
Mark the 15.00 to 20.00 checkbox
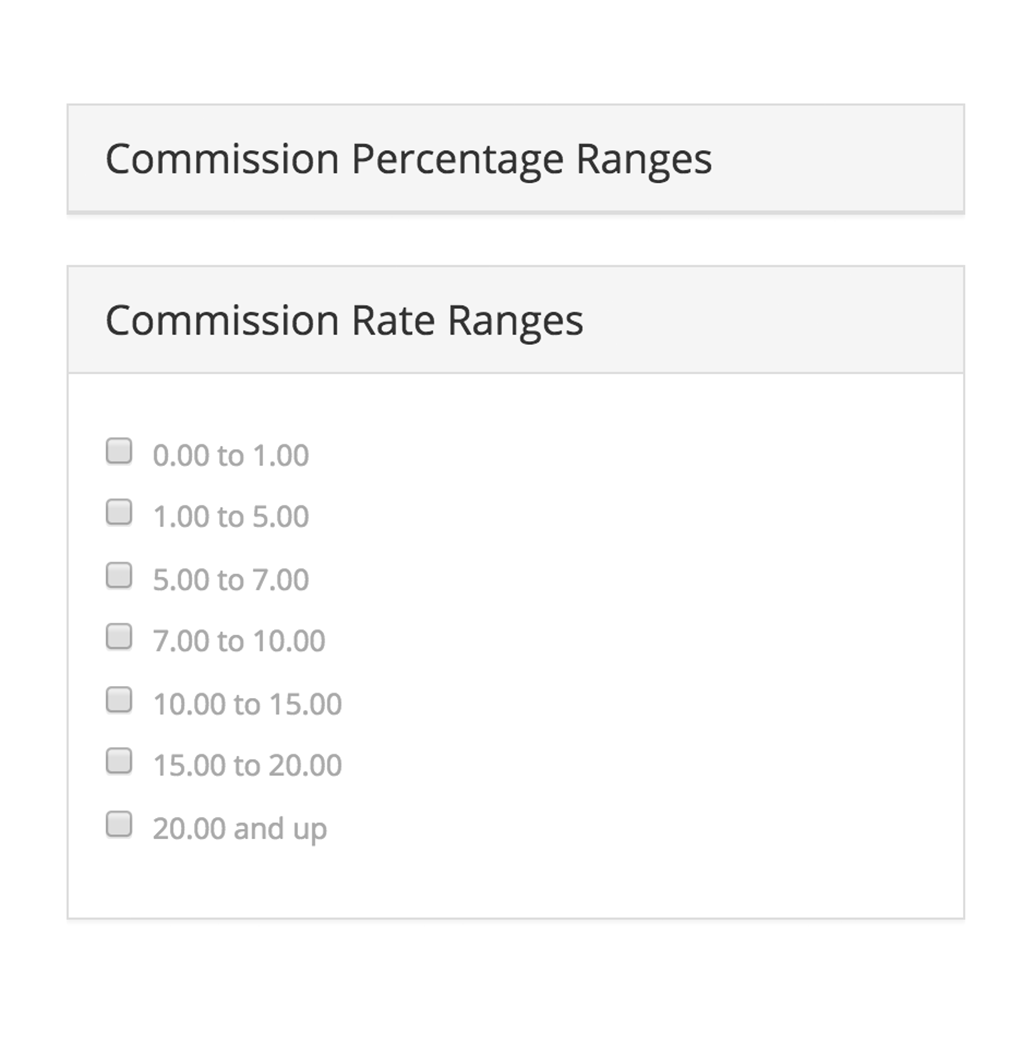click(x=119, y=761)
